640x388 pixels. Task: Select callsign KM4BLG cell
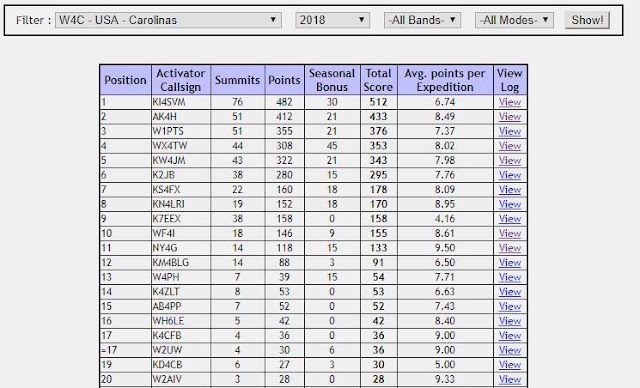181,262
